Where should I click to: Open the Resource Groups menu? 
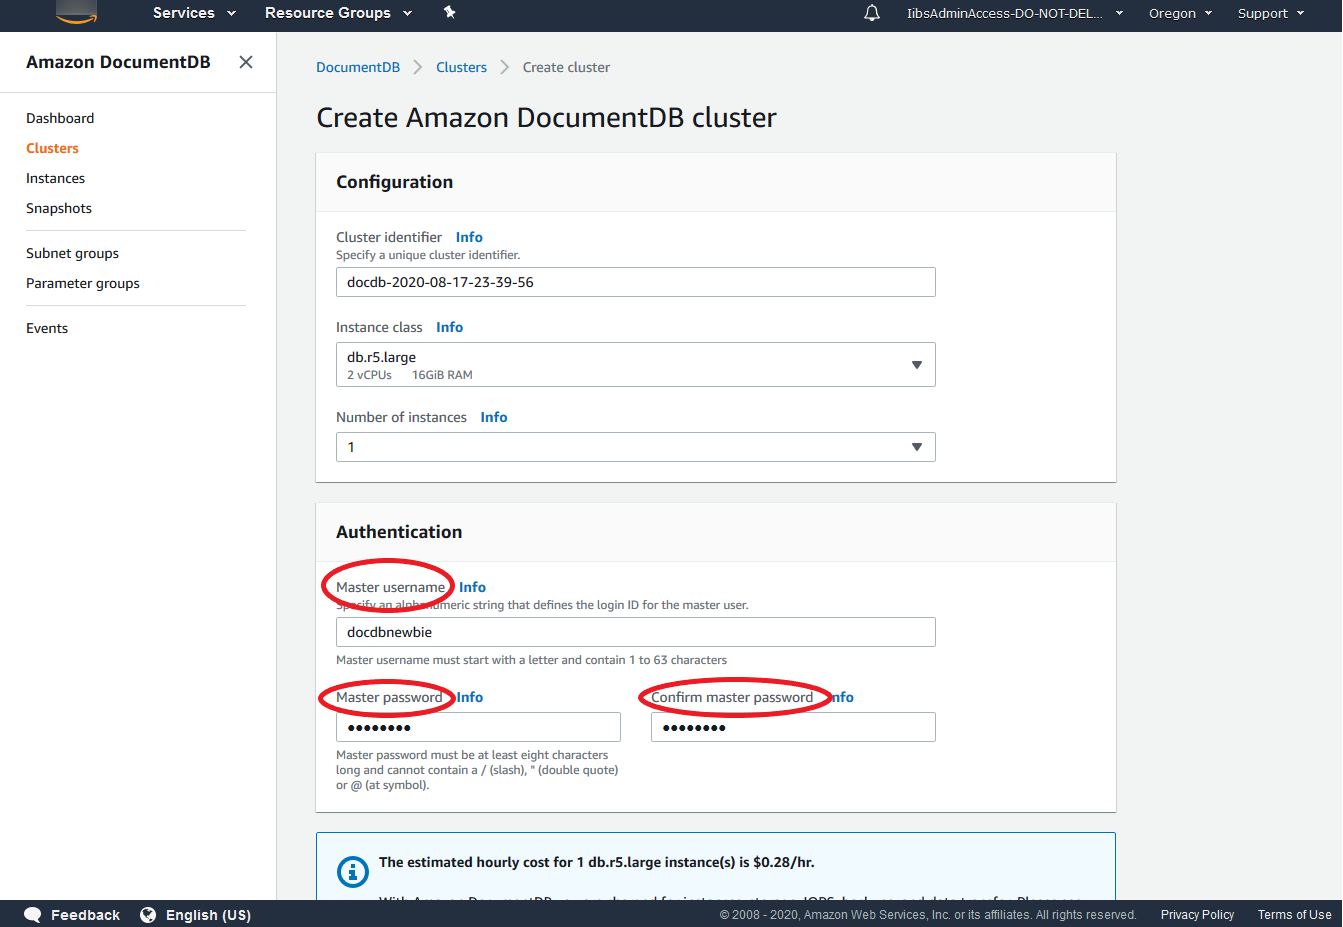point(338,13)
